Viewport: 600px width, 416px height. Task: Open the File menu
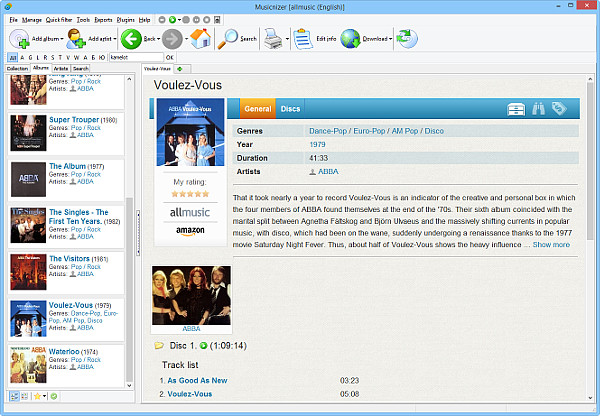click(13, 20)
